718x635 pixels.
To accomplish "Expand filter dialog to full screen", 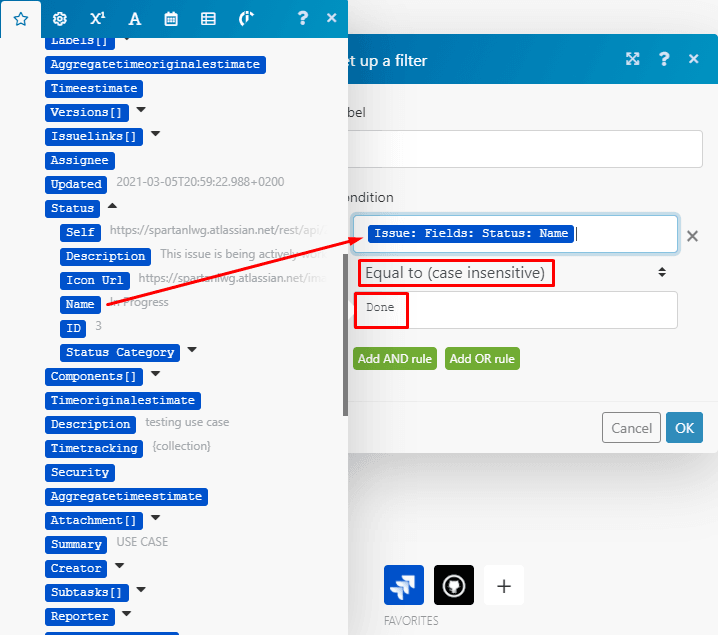I will [x=632, y=59].
